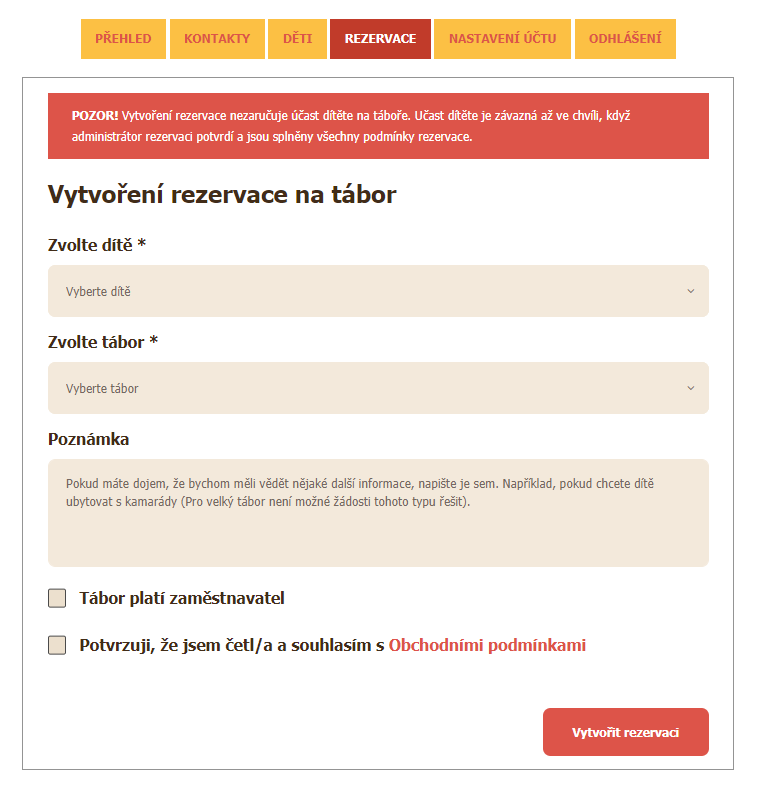Click the chevron arrow in the camp selector

(x=690, y=388)
